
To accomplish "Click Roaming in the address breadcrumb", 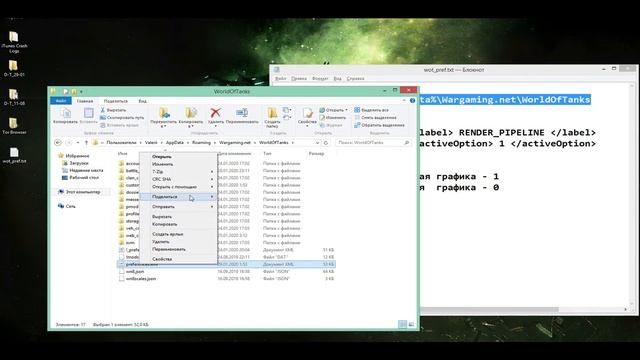I will point(201,142).
